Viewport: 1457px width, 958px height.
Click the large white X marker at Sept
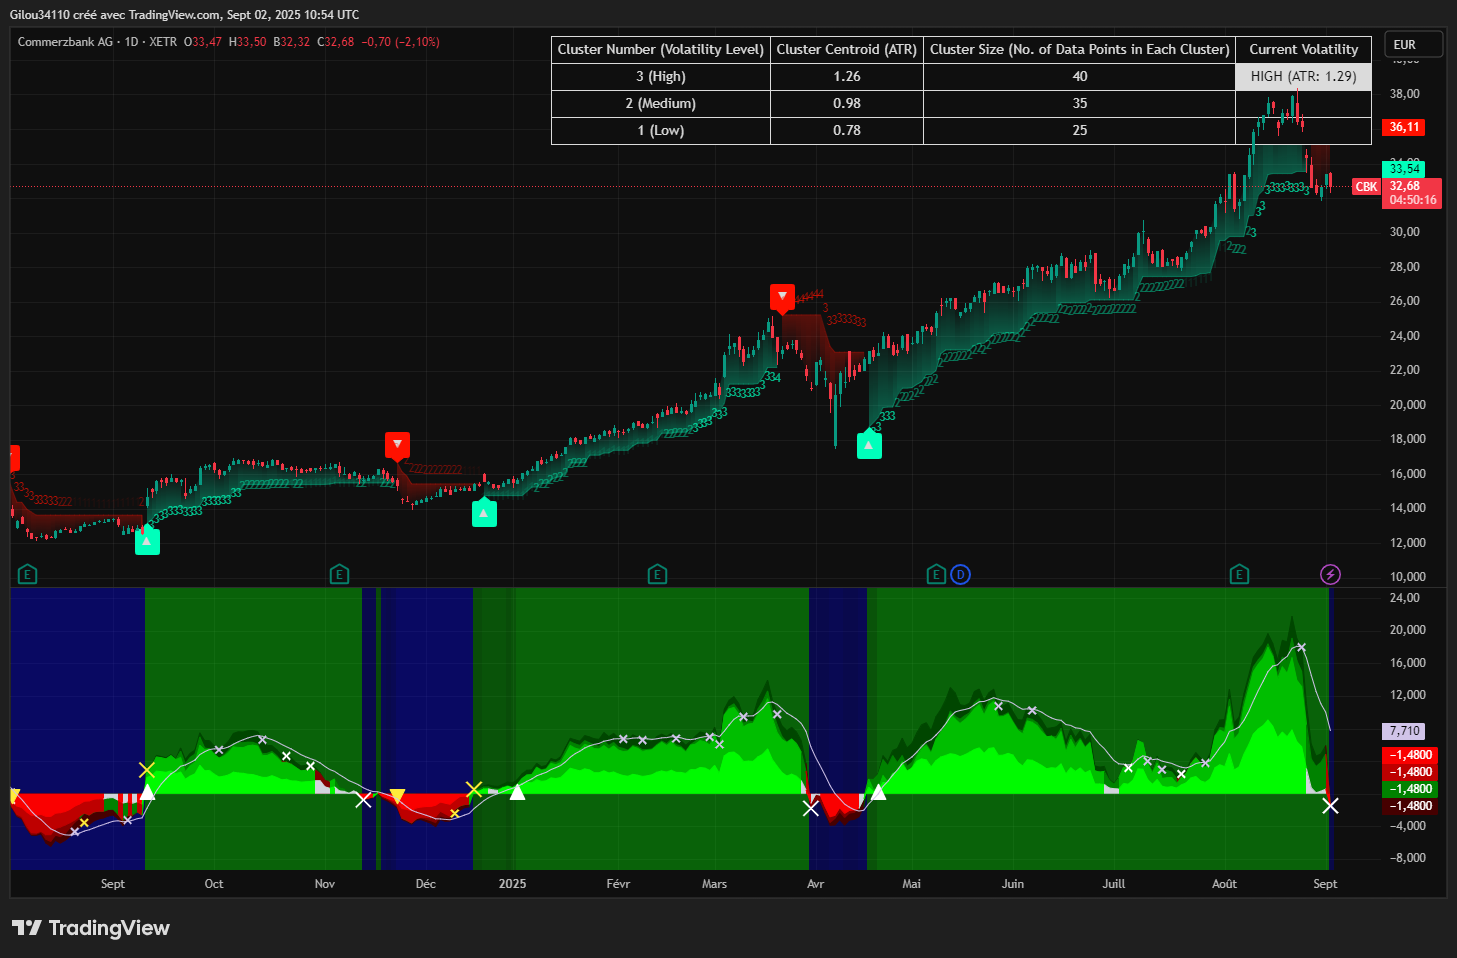(1330, 805)
